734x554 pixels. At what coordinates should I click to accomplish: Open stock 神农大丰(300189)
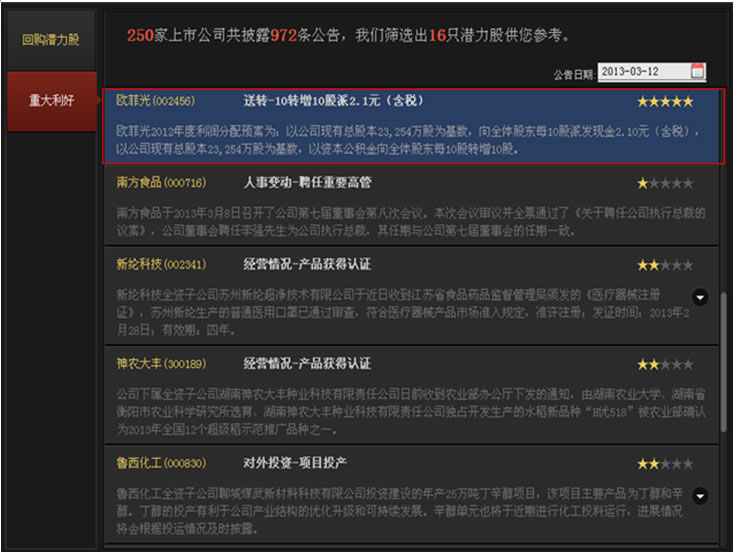point(161,363)
